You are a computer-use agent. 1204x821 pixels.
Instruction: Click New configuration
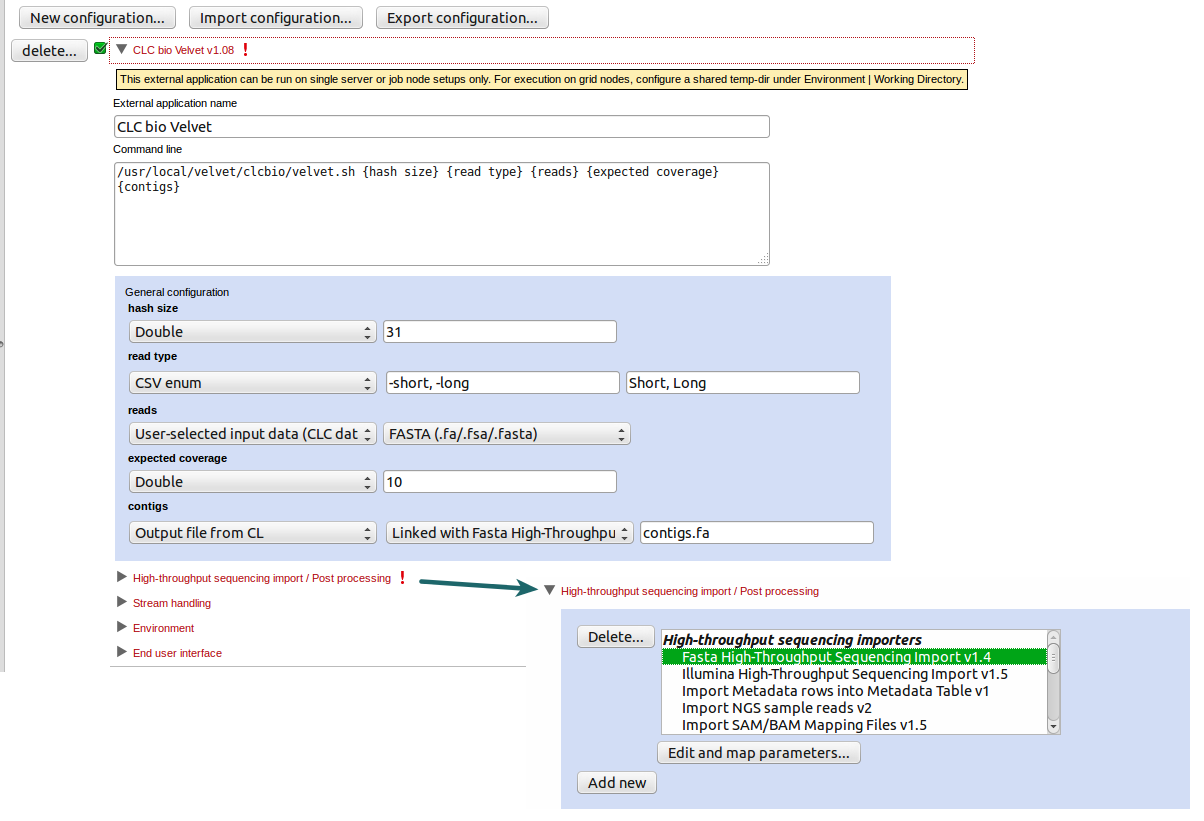pos(96,17)
